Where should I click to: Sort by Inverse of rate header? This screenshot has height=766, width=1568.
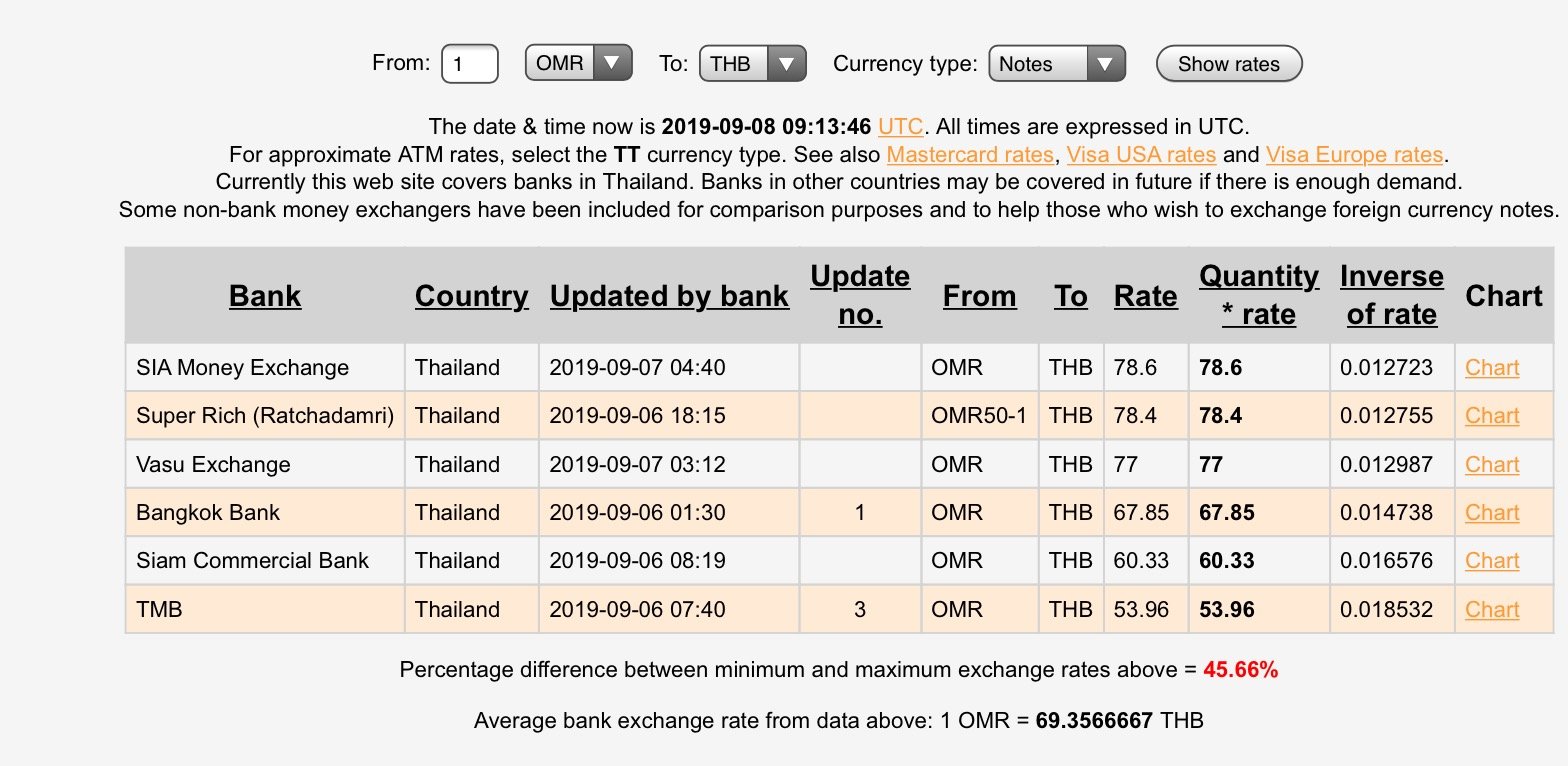1391,295
